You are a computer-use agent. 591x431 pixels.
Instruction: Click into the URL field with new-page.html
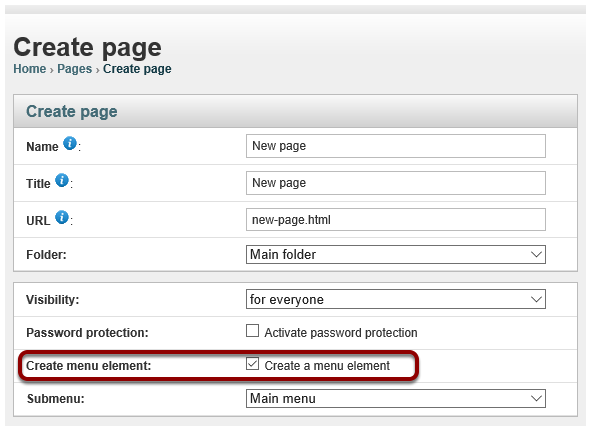pyautogui.click(x=396, y=219)
